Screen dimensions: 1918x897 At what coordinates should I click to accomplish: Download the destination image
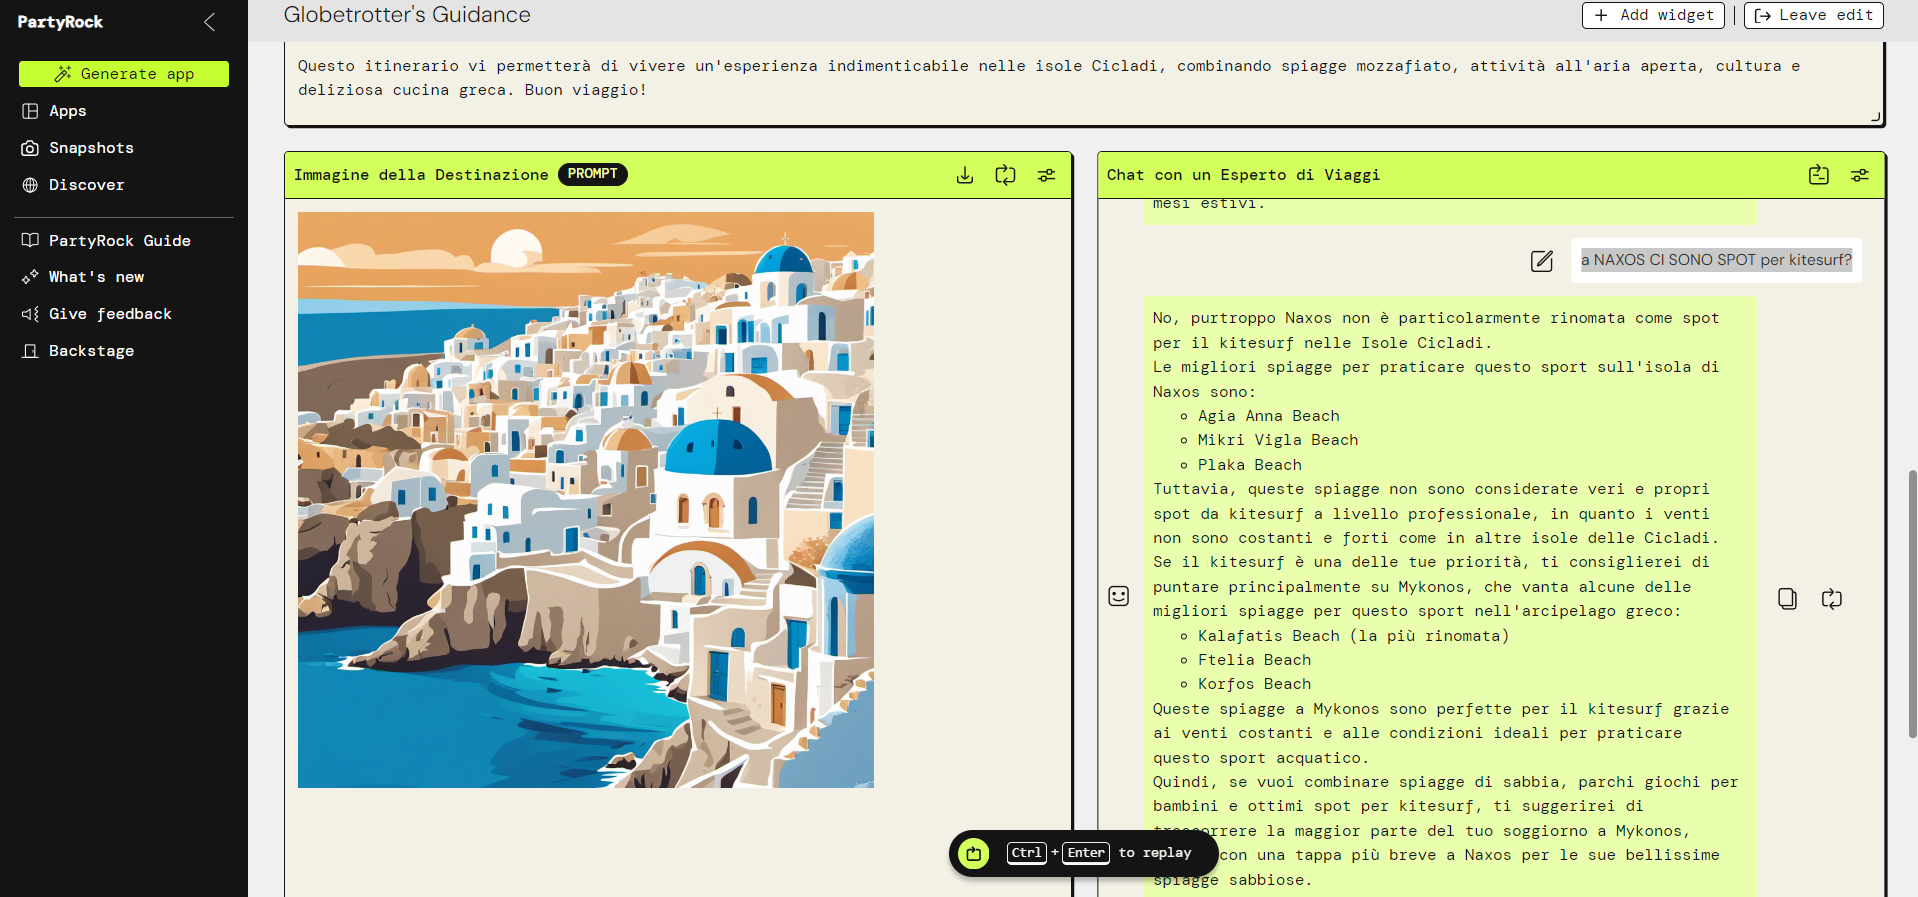click(964, 175)
